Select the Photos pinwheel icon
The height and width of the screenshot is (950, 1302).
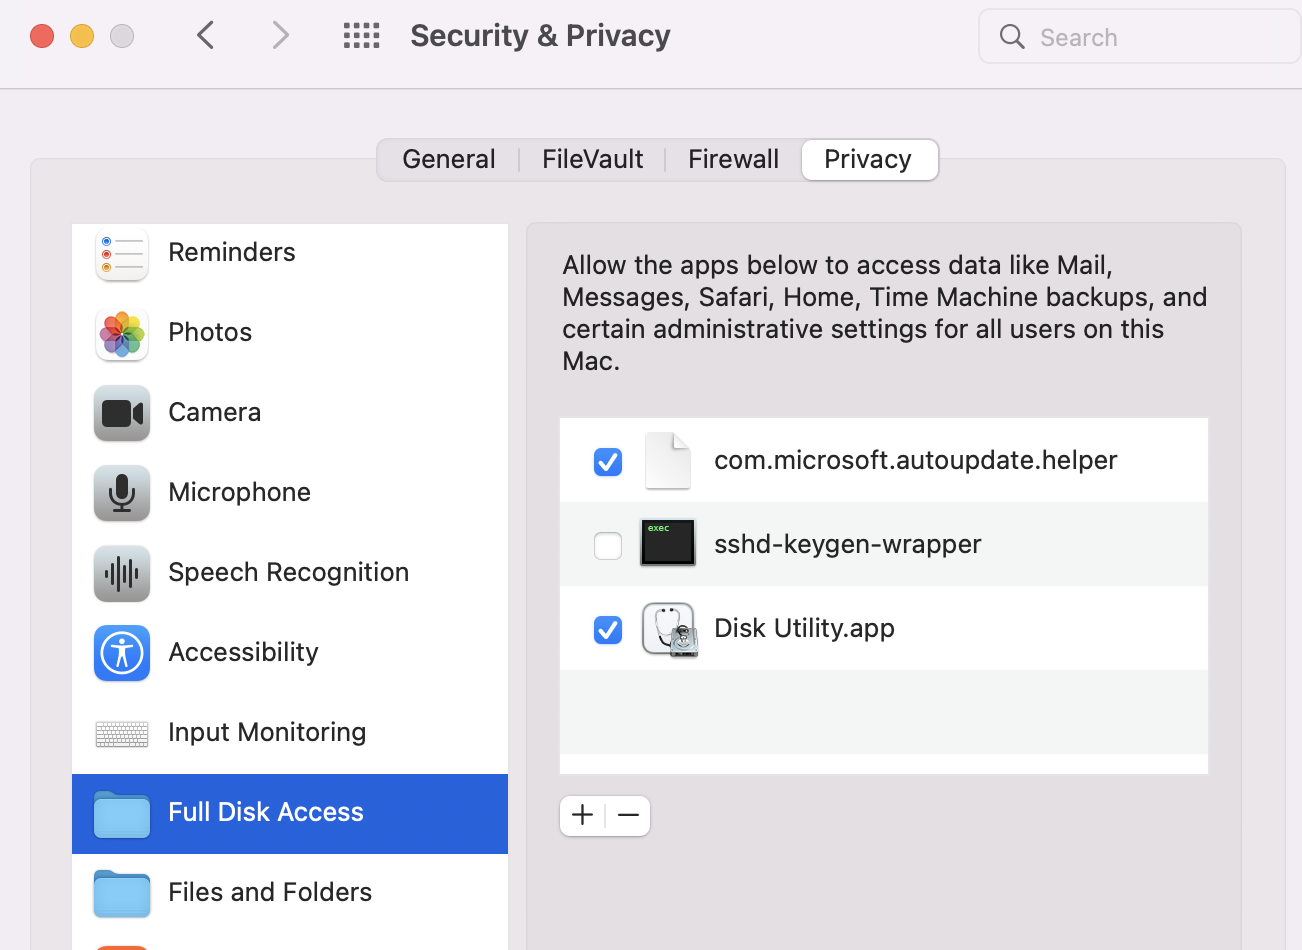[x=122, y=333]
